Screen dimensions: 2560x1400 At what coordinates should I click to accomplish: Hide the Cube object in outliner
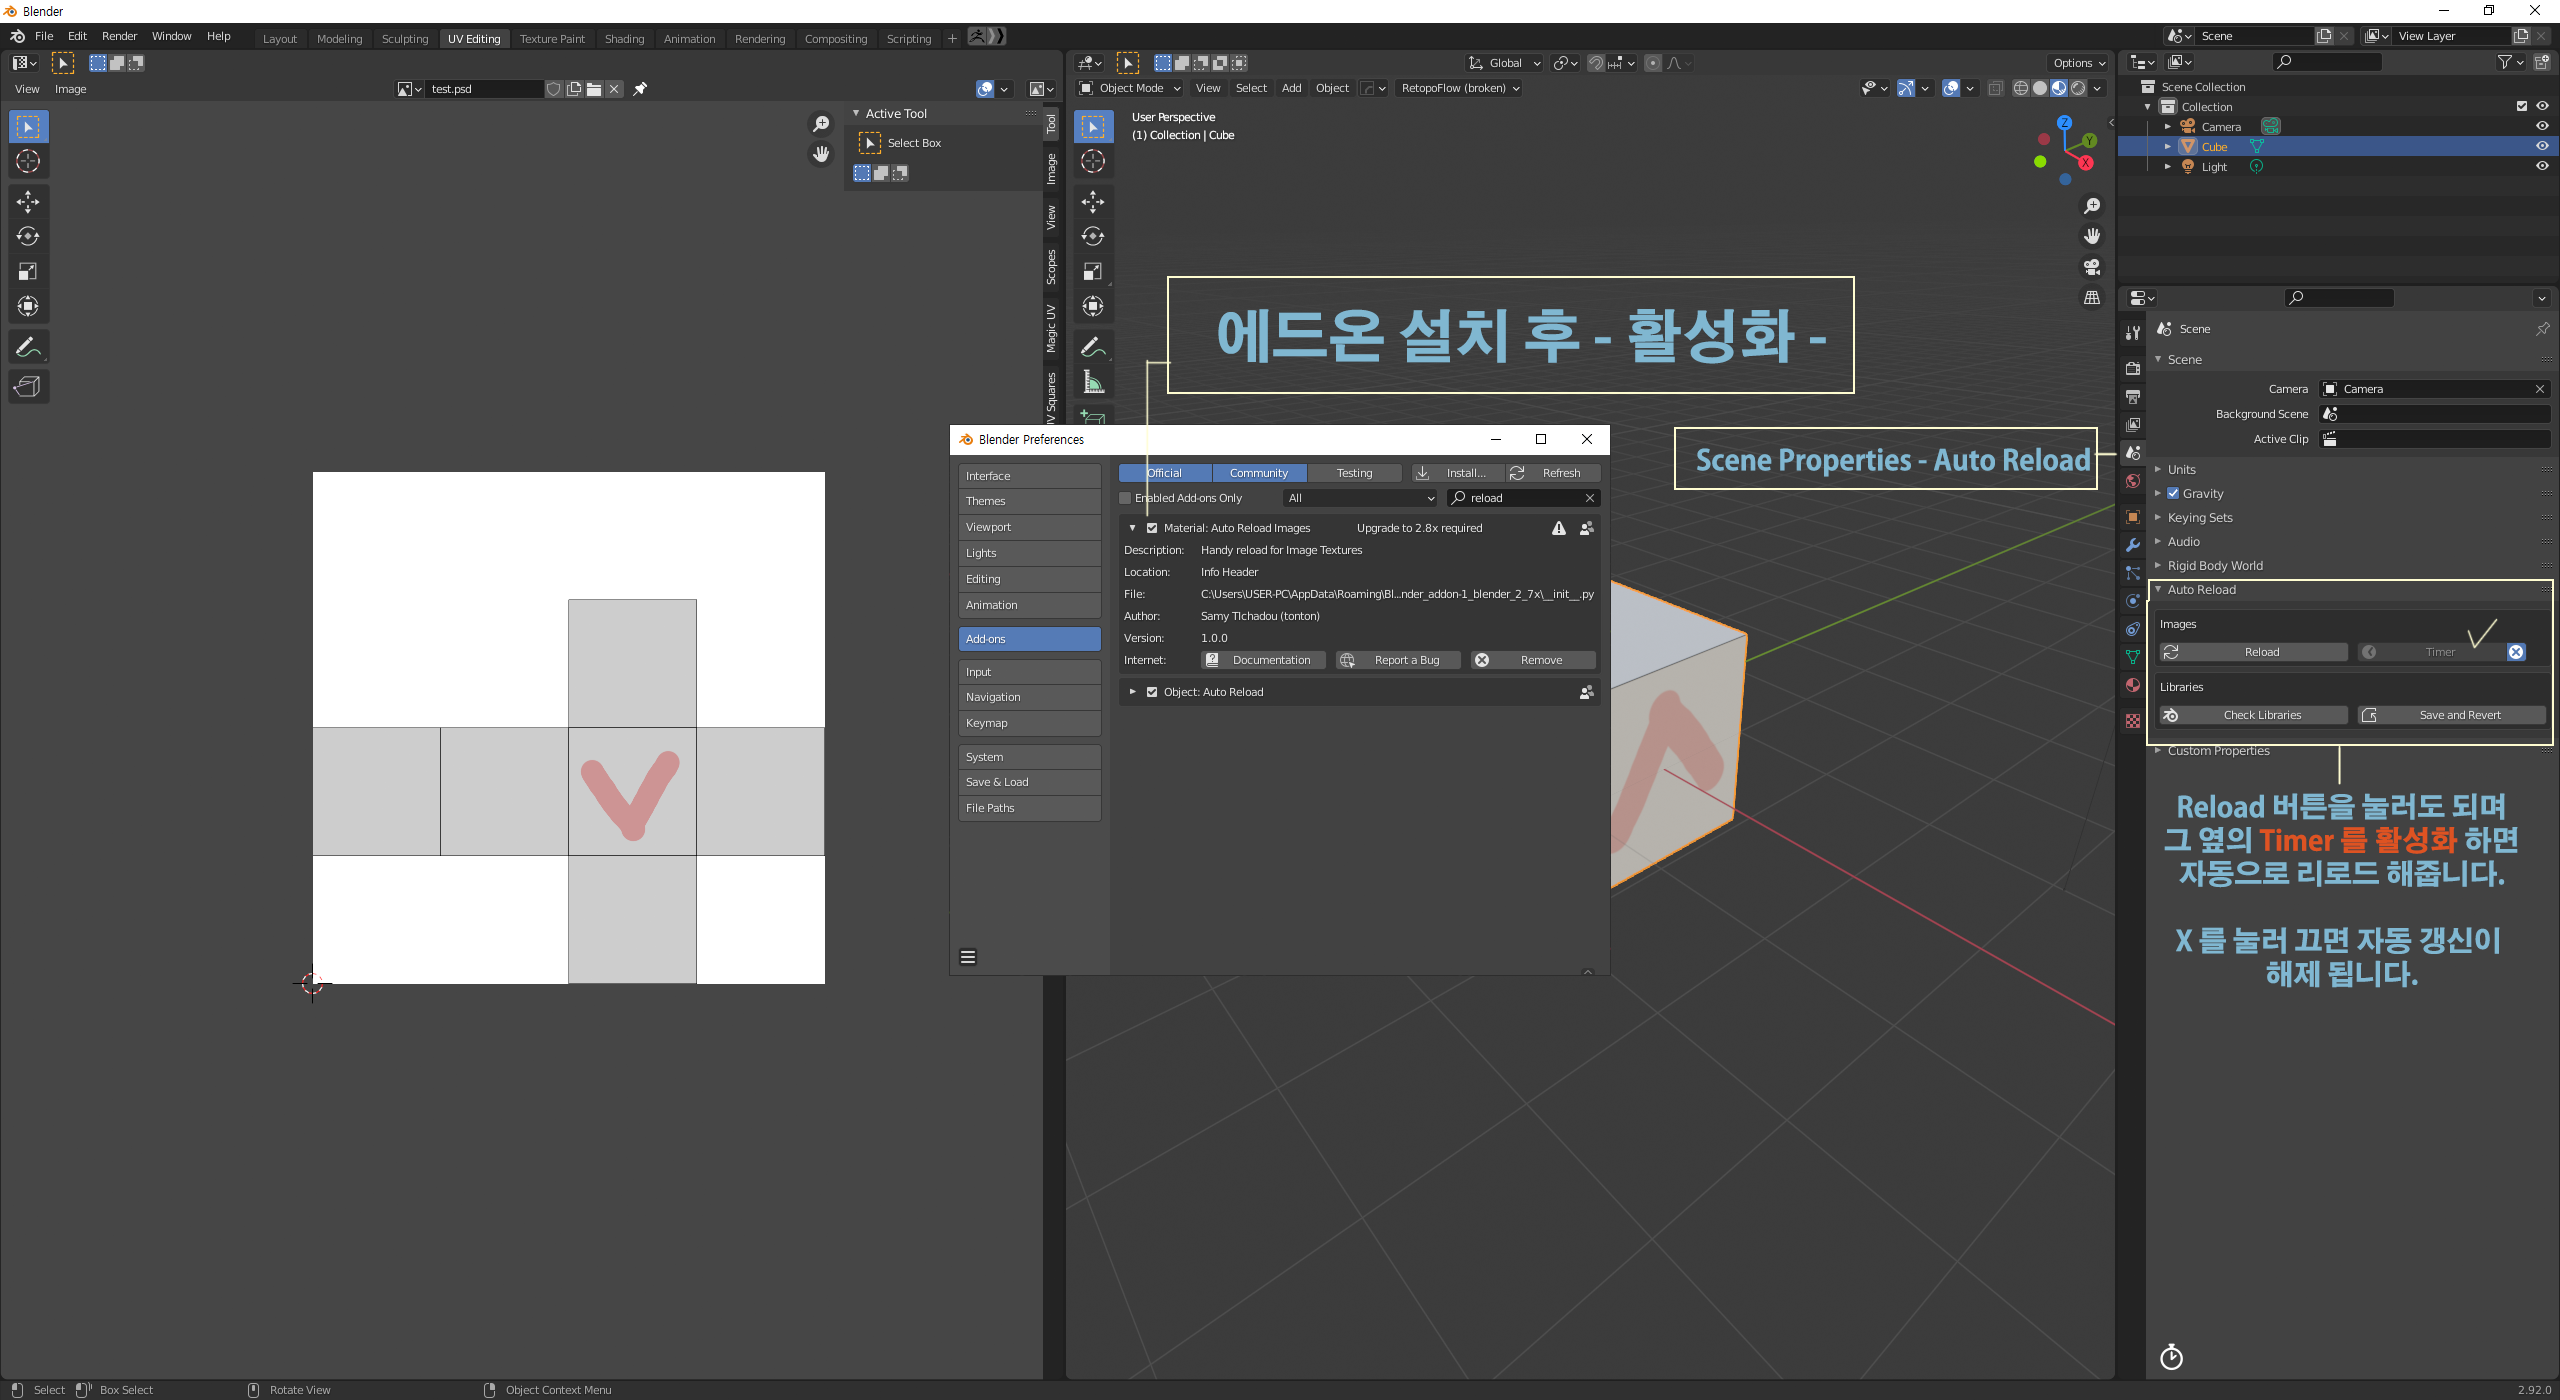(2541, 146)
